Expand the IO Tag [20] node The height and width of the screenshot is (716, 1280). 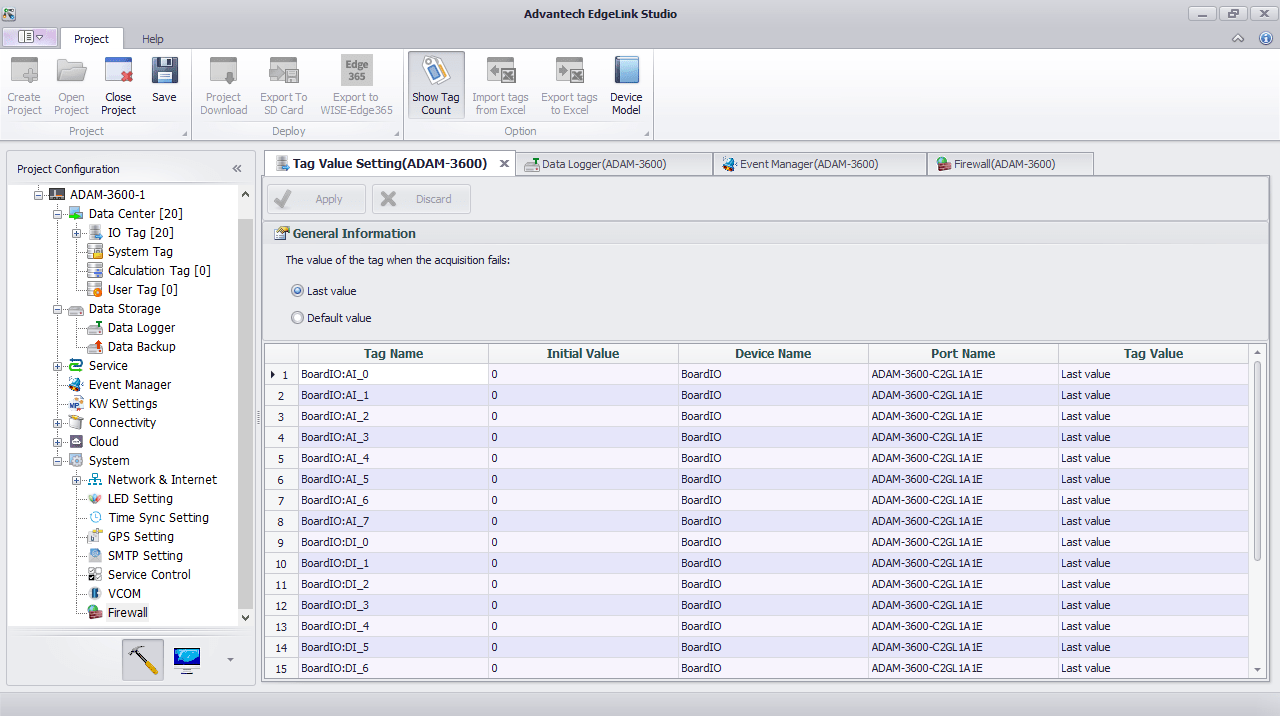(x=76, y=232)
